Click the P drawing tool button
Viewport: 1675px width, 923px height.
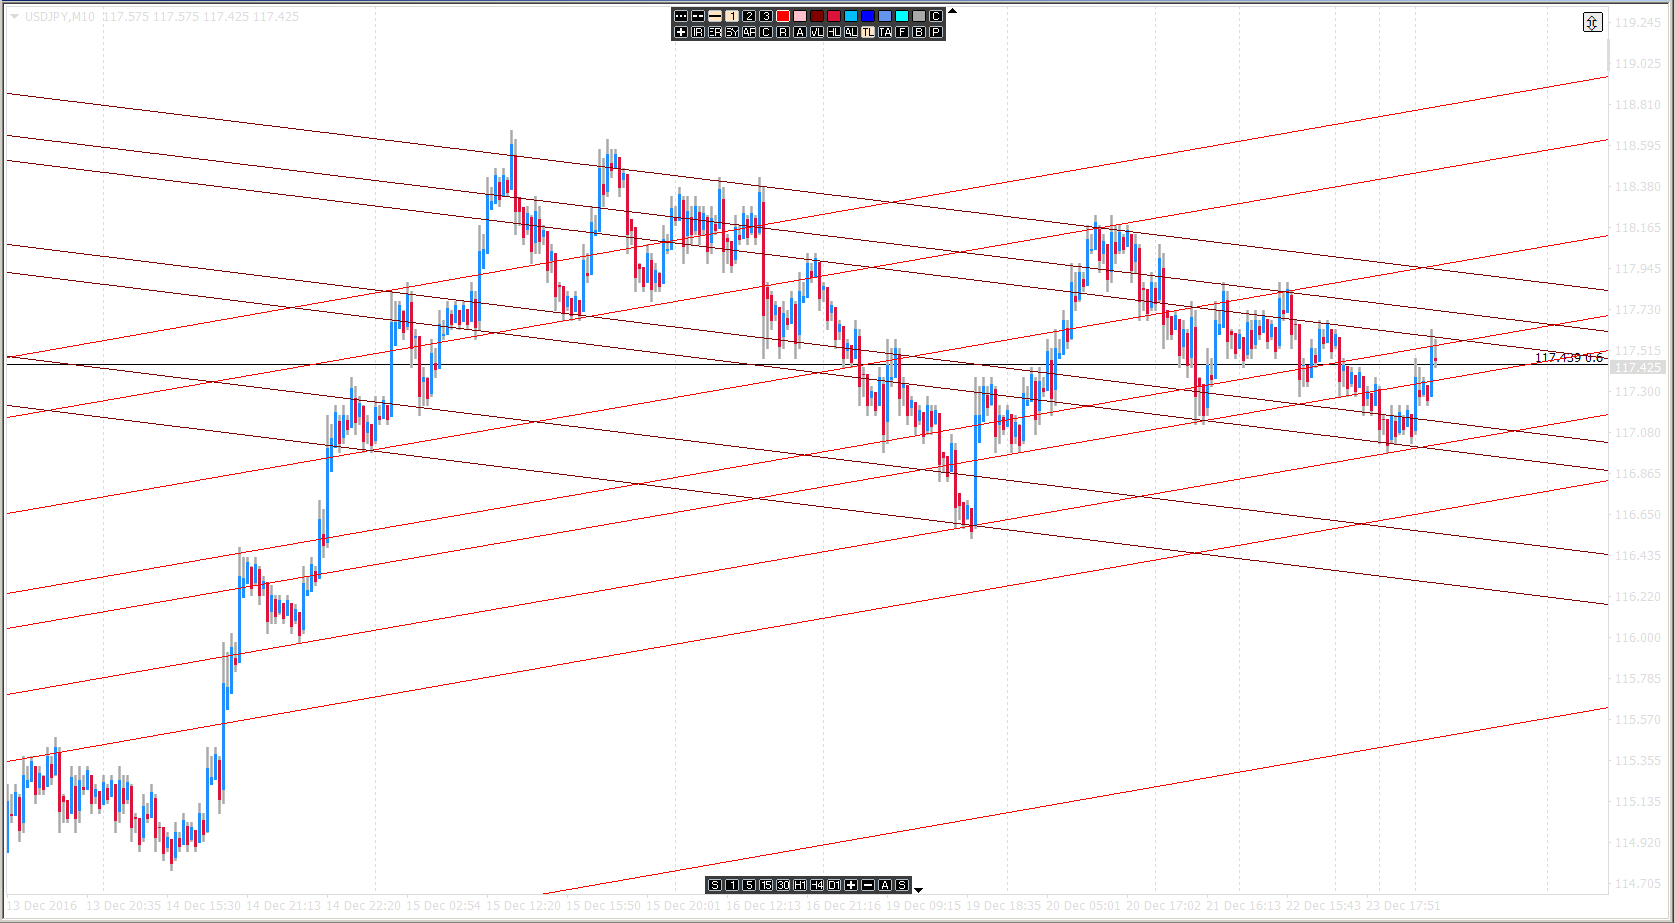point(936,32)
